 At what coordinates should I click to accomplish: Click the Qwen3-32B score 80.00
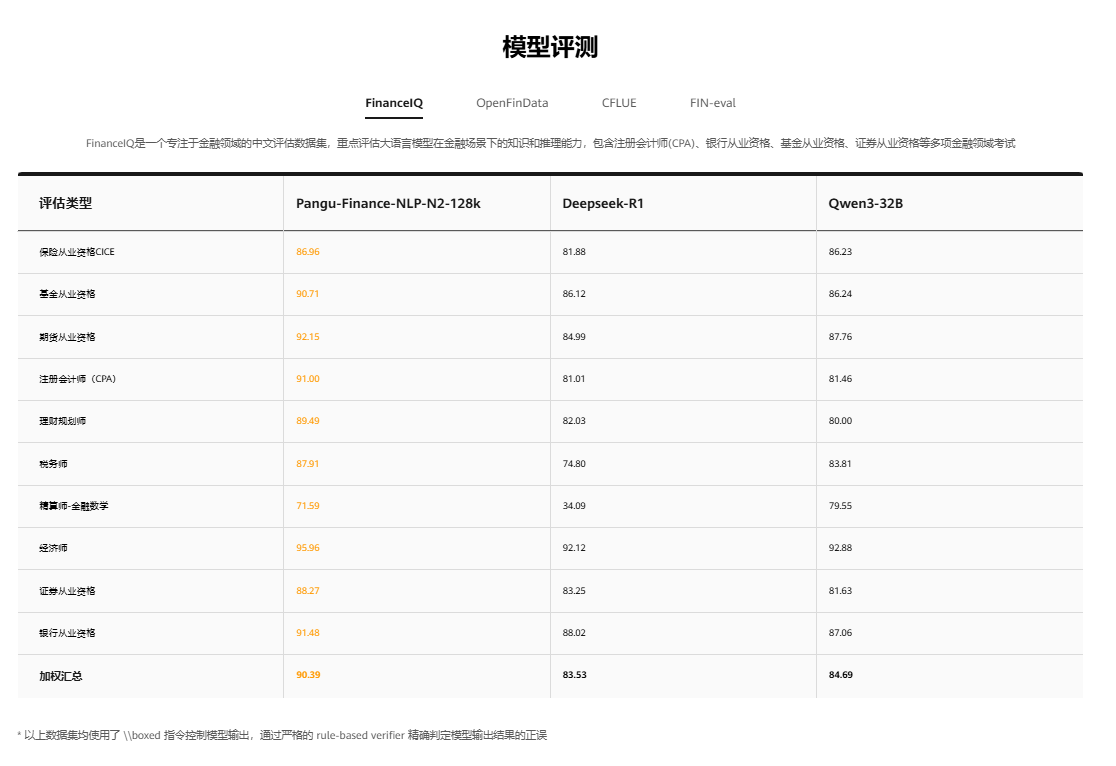840,421
